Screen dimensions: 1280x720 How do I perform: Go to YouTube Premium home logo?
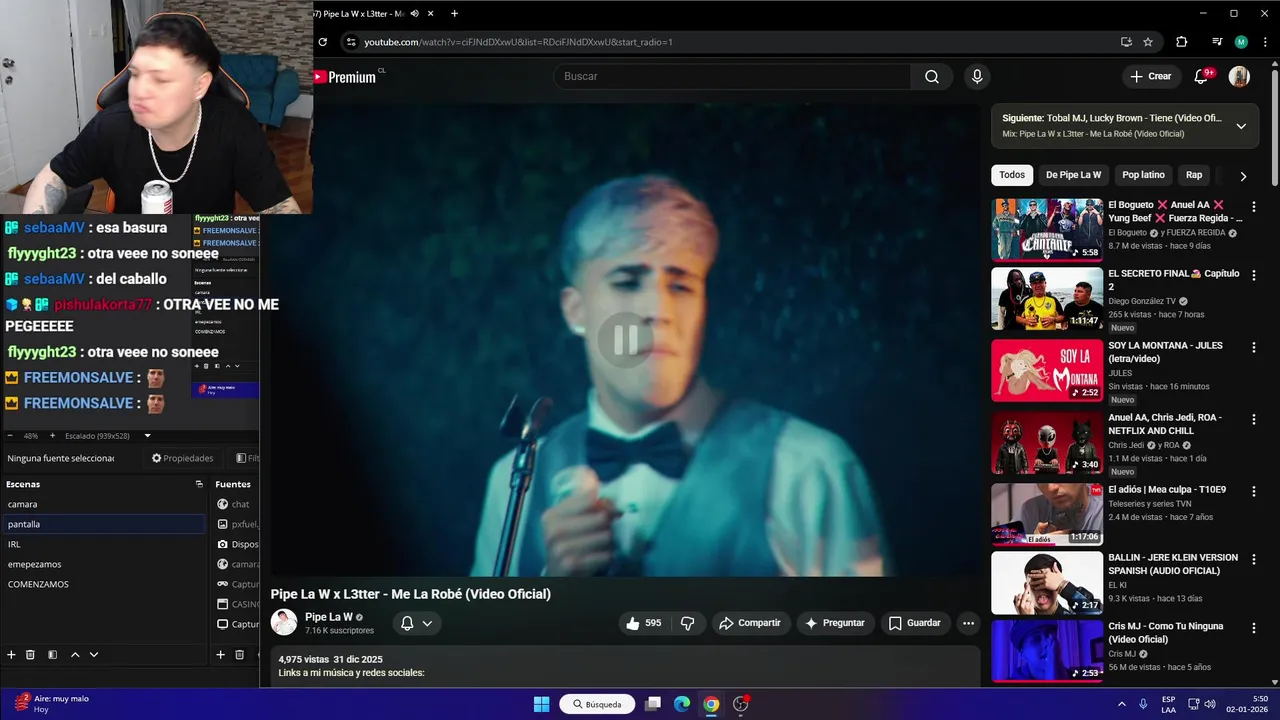347,77
